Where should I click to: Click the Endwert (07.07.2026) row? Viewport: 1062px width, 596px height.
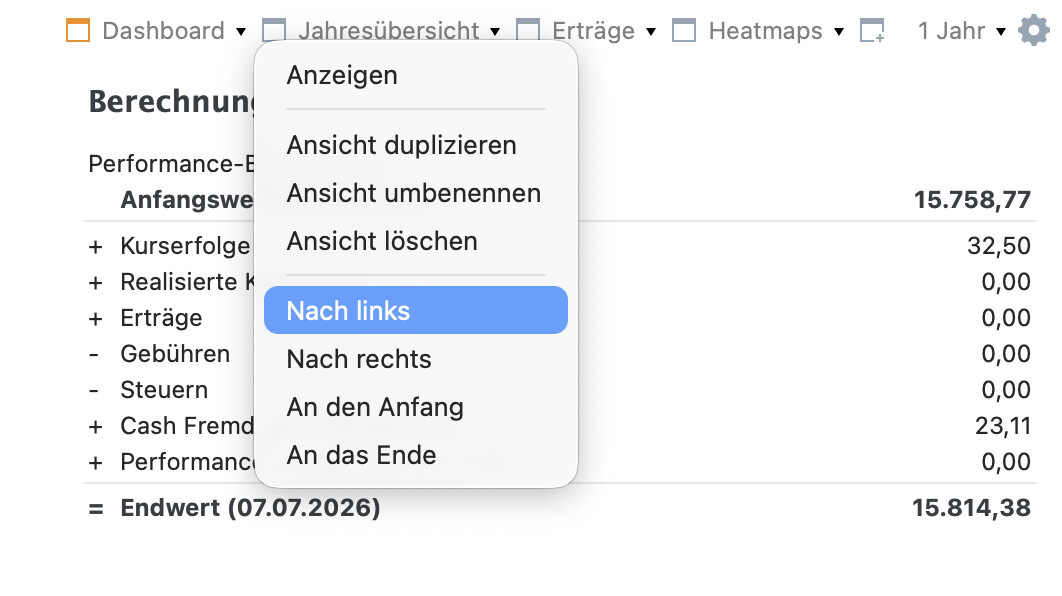(559, 508)
